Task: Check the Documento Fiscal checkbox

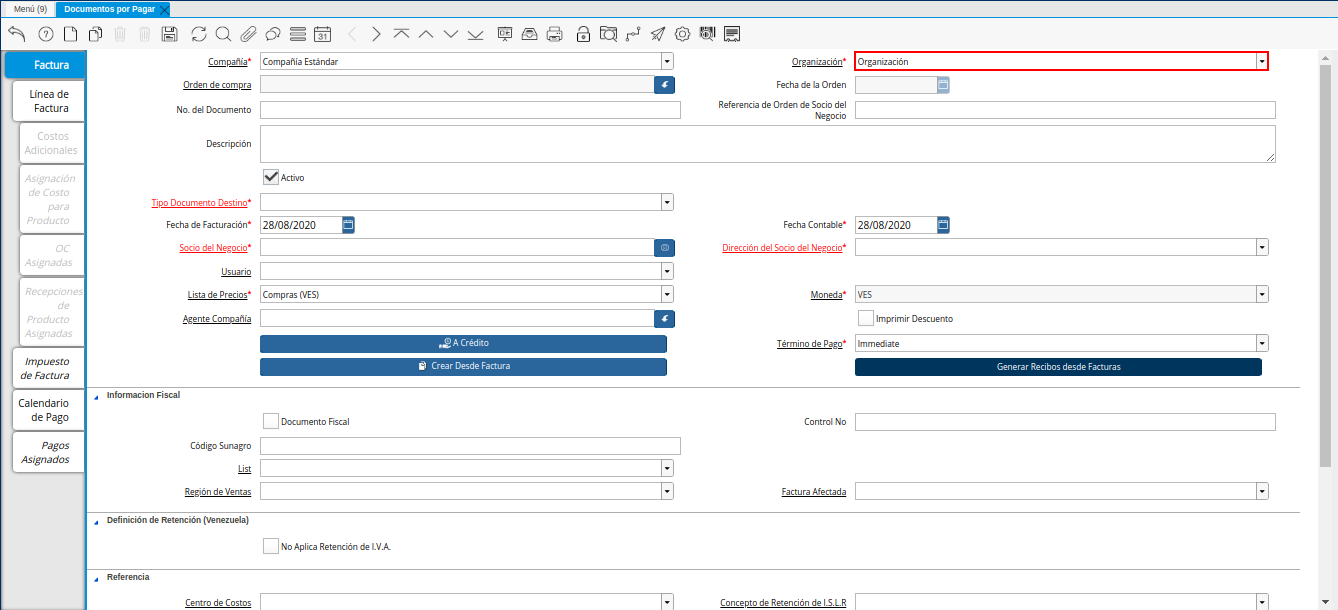Action: pyautogui.click(x=270, y=421)
